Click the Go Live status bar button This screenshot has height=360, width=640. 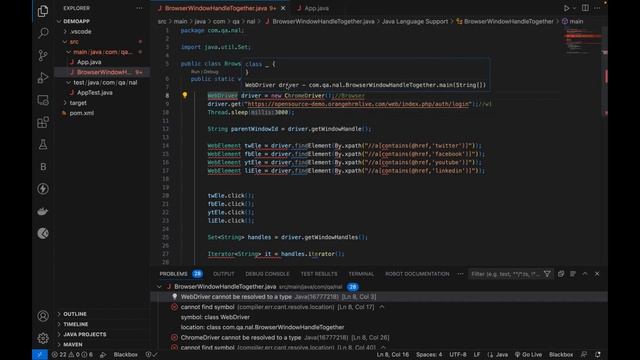click(528, 355)
